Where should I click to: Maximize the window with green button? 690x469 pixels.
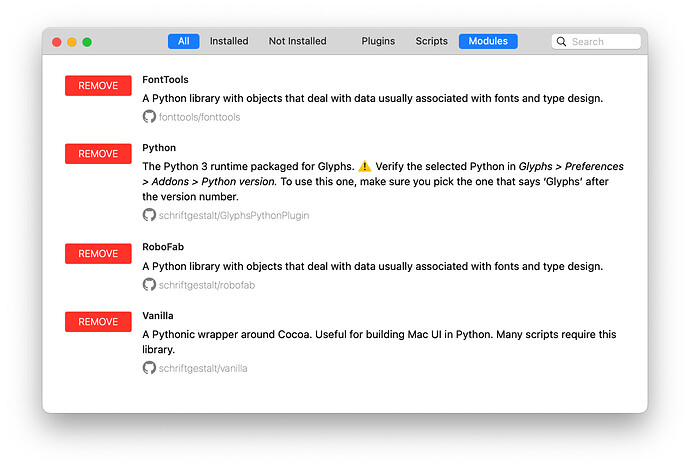point(87,42)
